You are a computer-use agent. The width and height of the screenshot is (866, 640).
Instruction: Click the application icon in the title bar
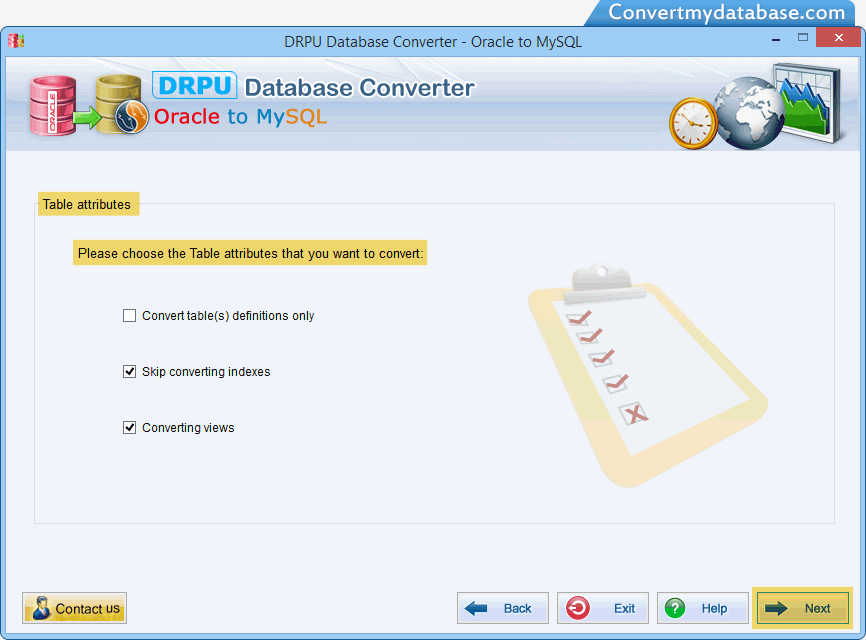click(x=16, y=41)
